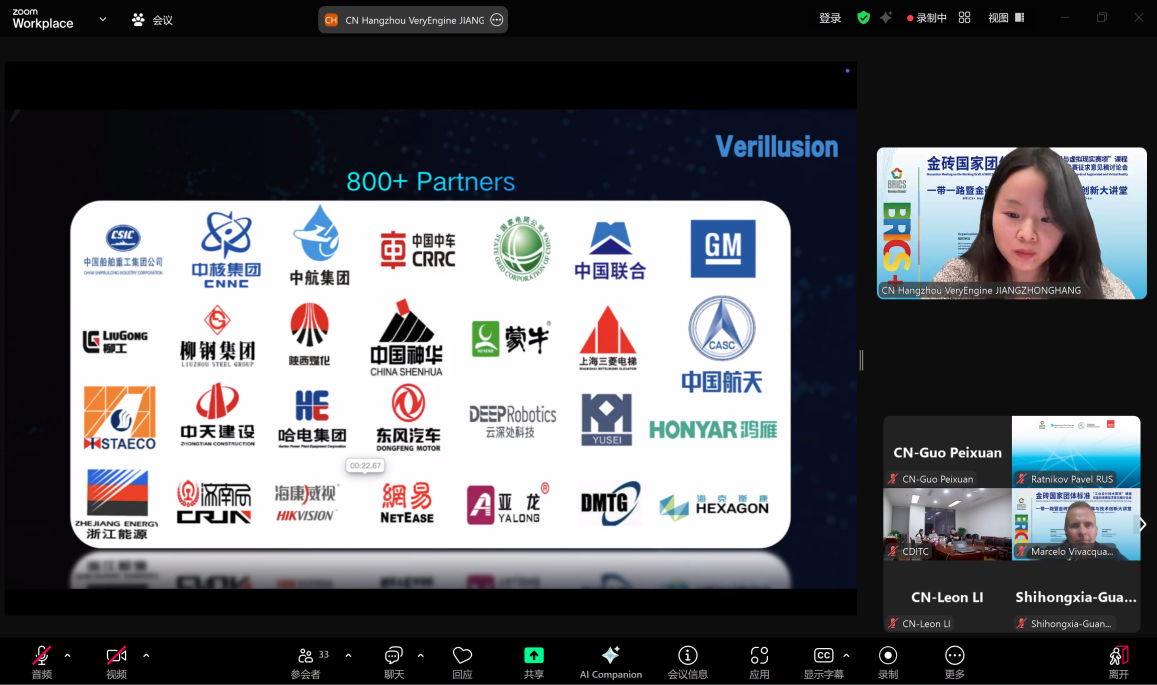Click the 00:22.67 timestamp tooltip
1157x685 pixels.
click(x=365, y=466)
